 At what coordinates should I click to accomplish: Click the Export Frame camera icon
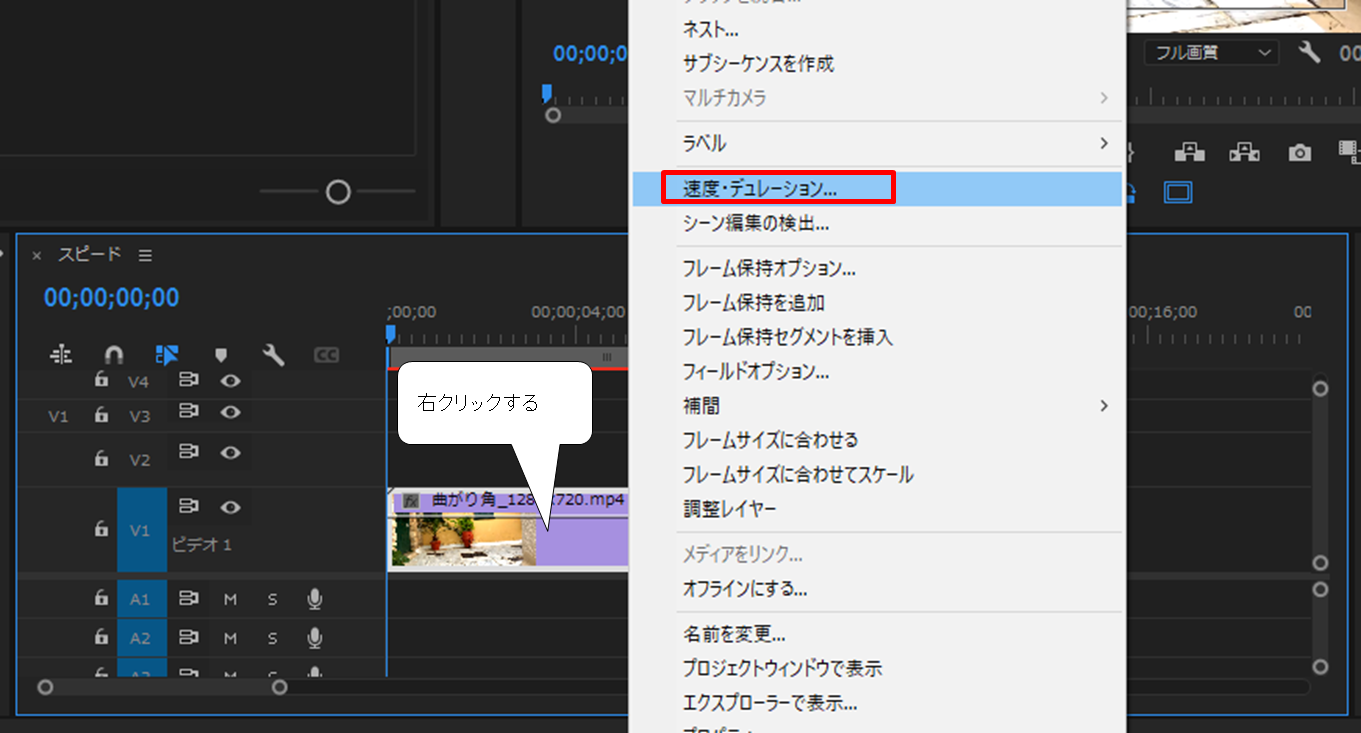coord(1299,153)
